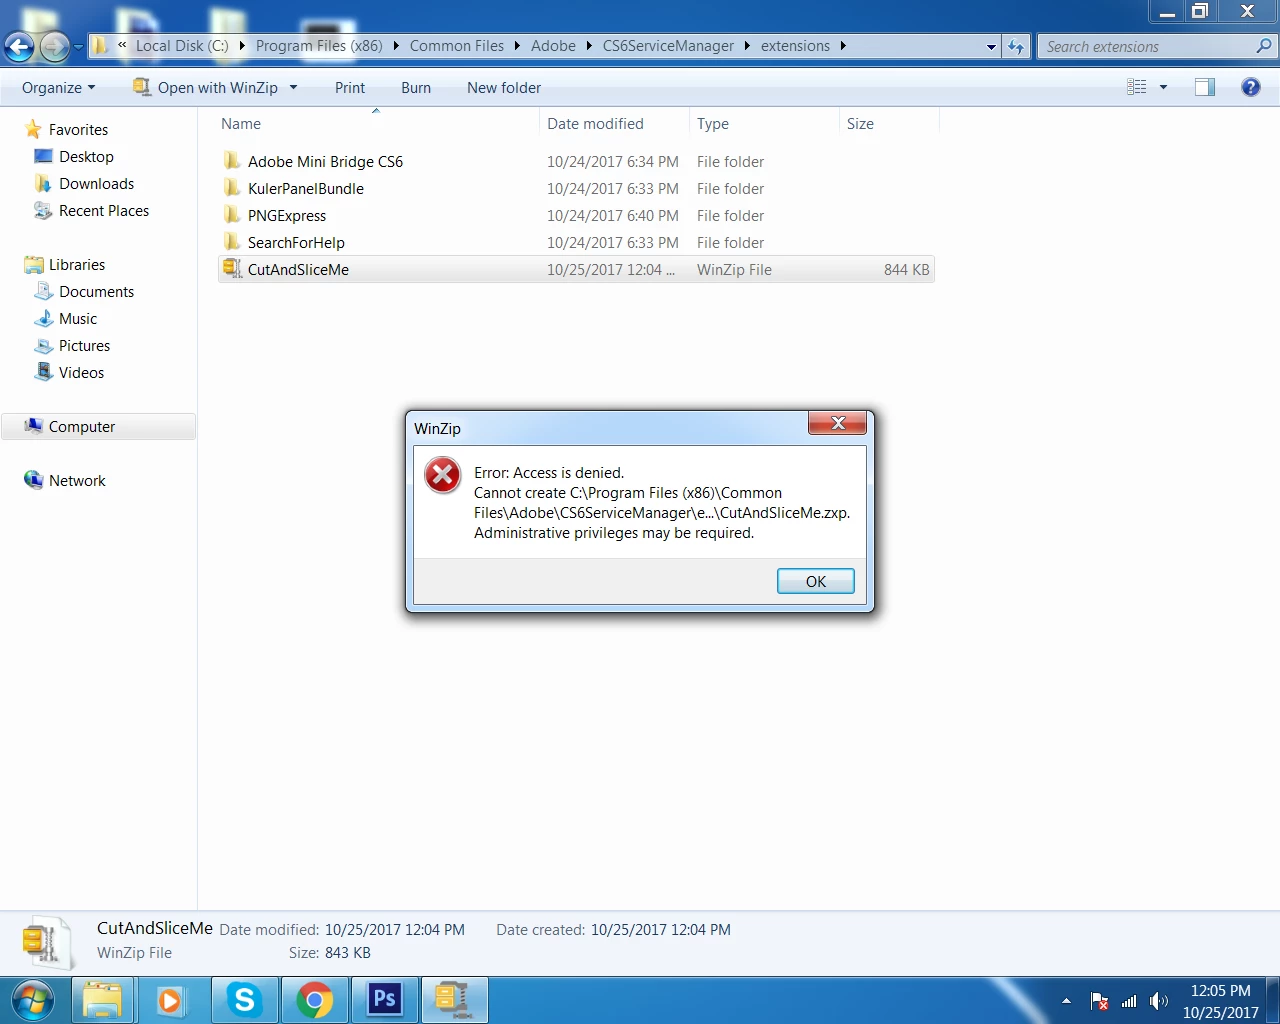Open recent pages dropdown next to Forward
The image size is (1280, 1024).
coord(78,47)
